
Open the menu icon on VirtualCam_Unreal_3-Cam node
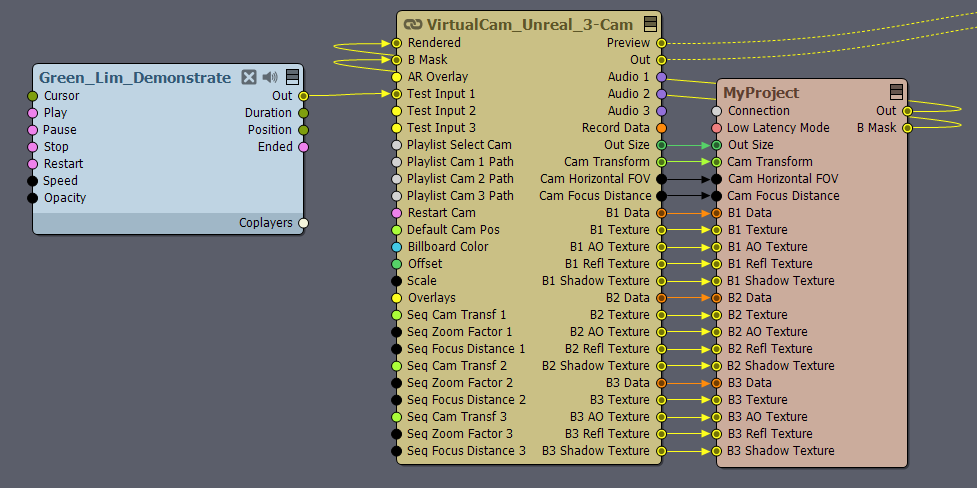(x=651, y=24)
